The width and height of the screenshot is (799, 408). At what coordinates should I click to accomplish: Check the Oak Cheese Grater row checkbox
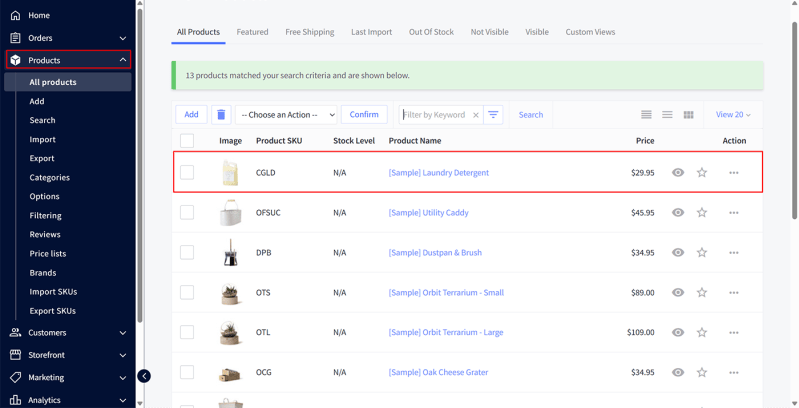(x=187, y=372)
